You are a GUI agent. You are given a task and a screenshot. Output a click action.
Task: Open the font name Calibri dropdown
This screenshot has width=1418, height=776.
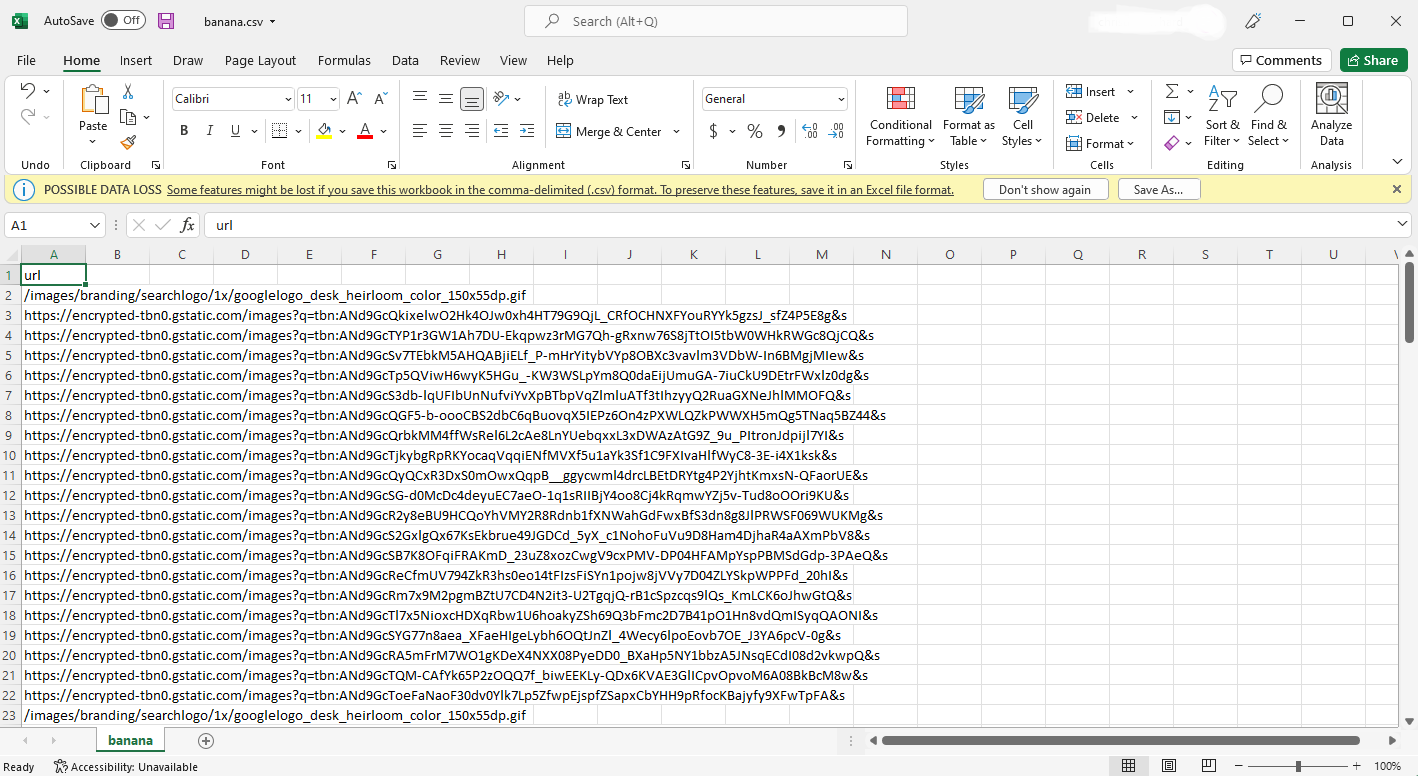point(288,99)
